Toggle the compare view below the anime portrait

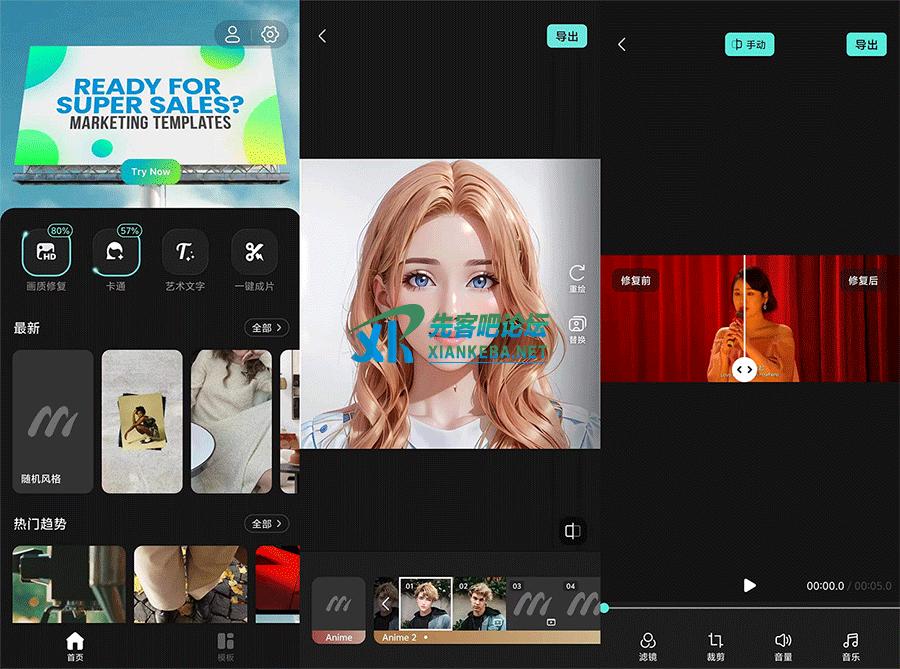(572, 531)
